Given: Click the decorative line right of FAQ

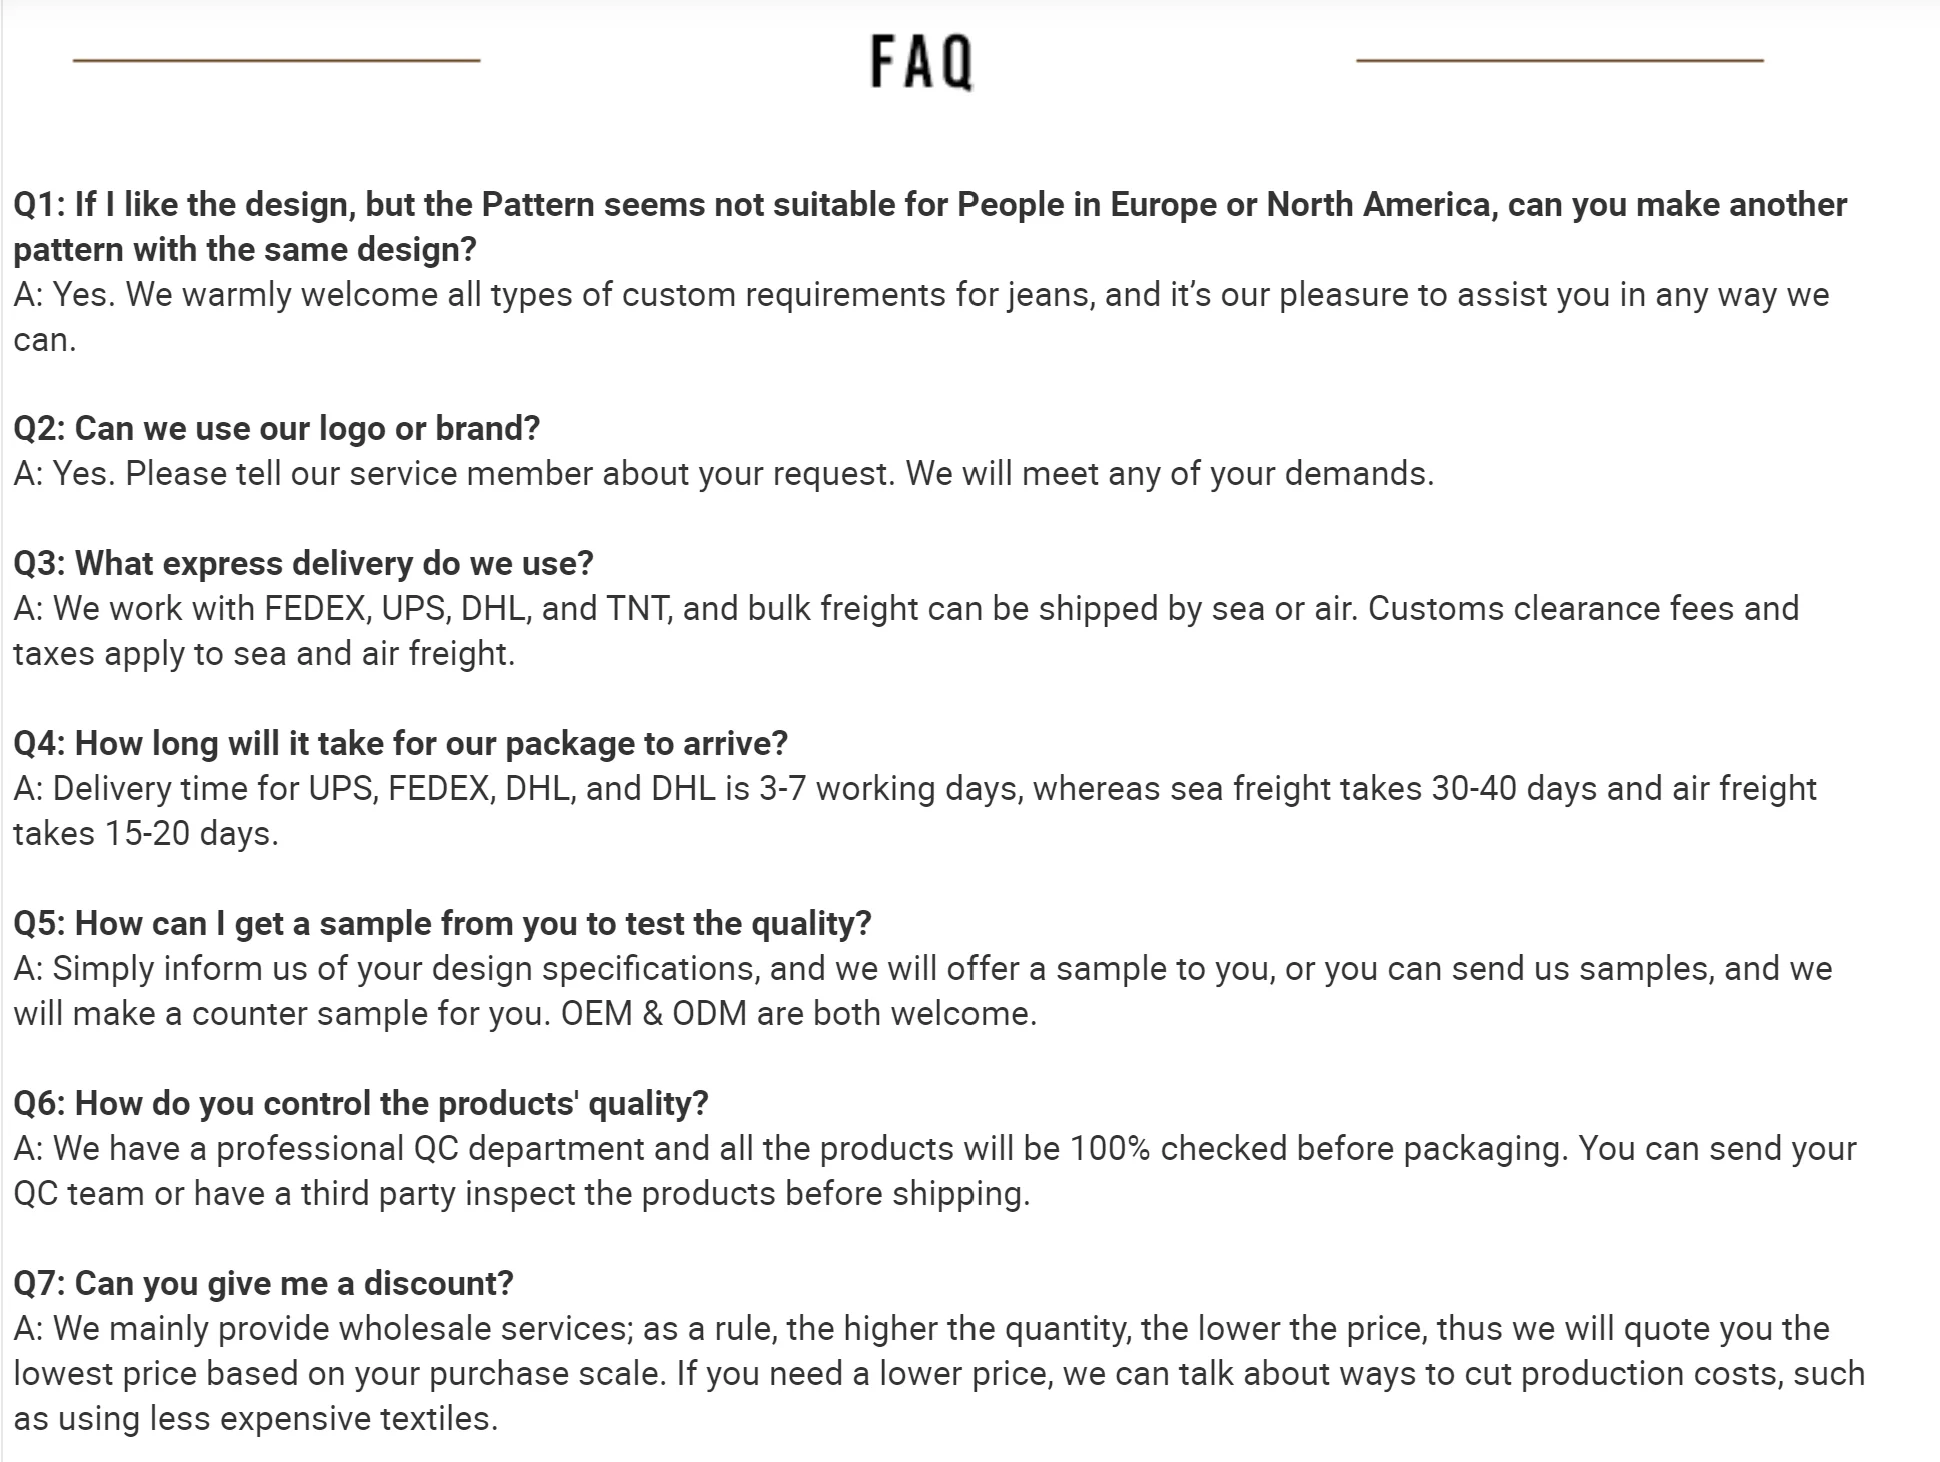Looking at the screenshot, I should coord(1559,60).
